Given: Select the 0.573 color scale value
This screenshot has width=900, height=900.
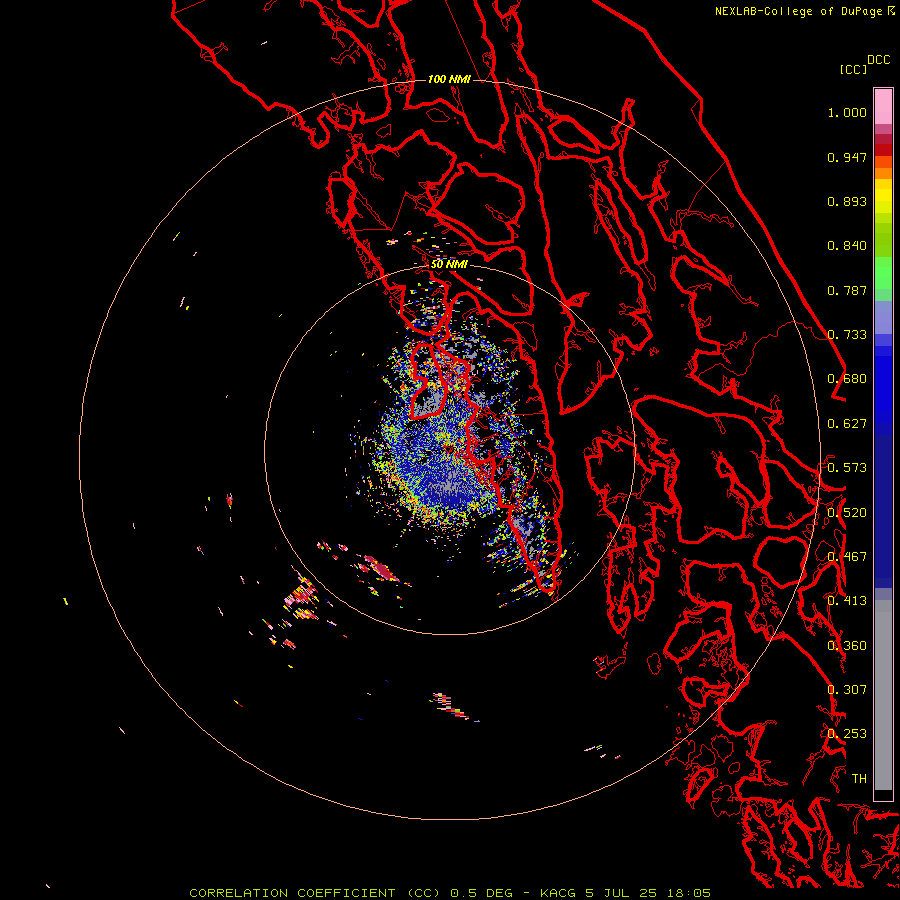Looking at the screenshot, I should (x=847, y=468).
